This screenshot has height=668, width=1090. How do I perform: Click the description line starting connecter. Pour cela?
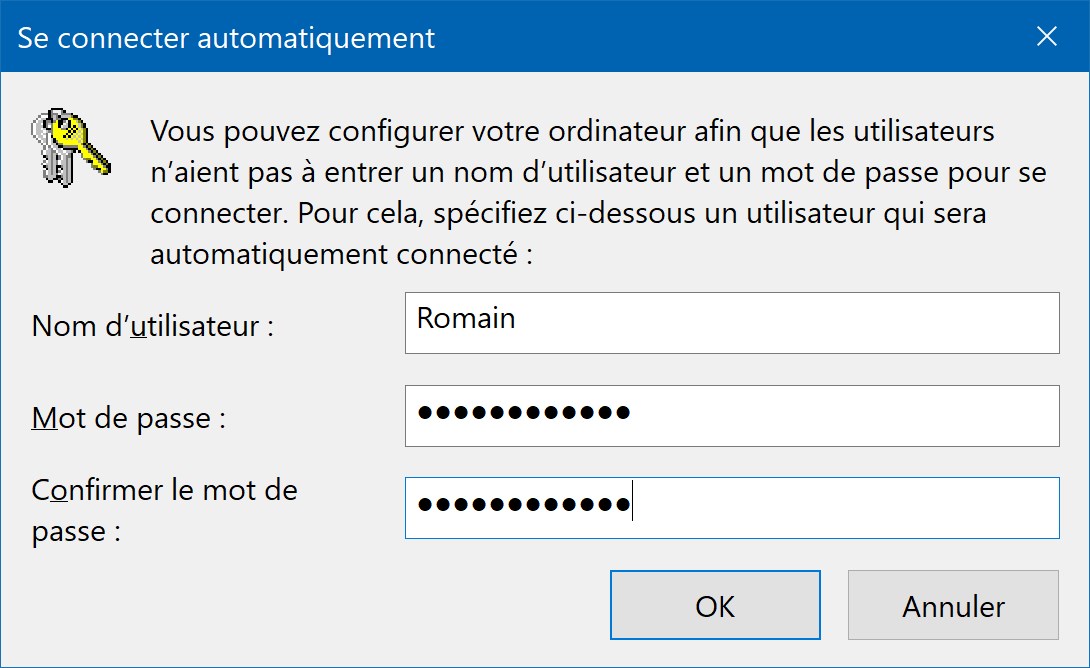coord(568,213)
